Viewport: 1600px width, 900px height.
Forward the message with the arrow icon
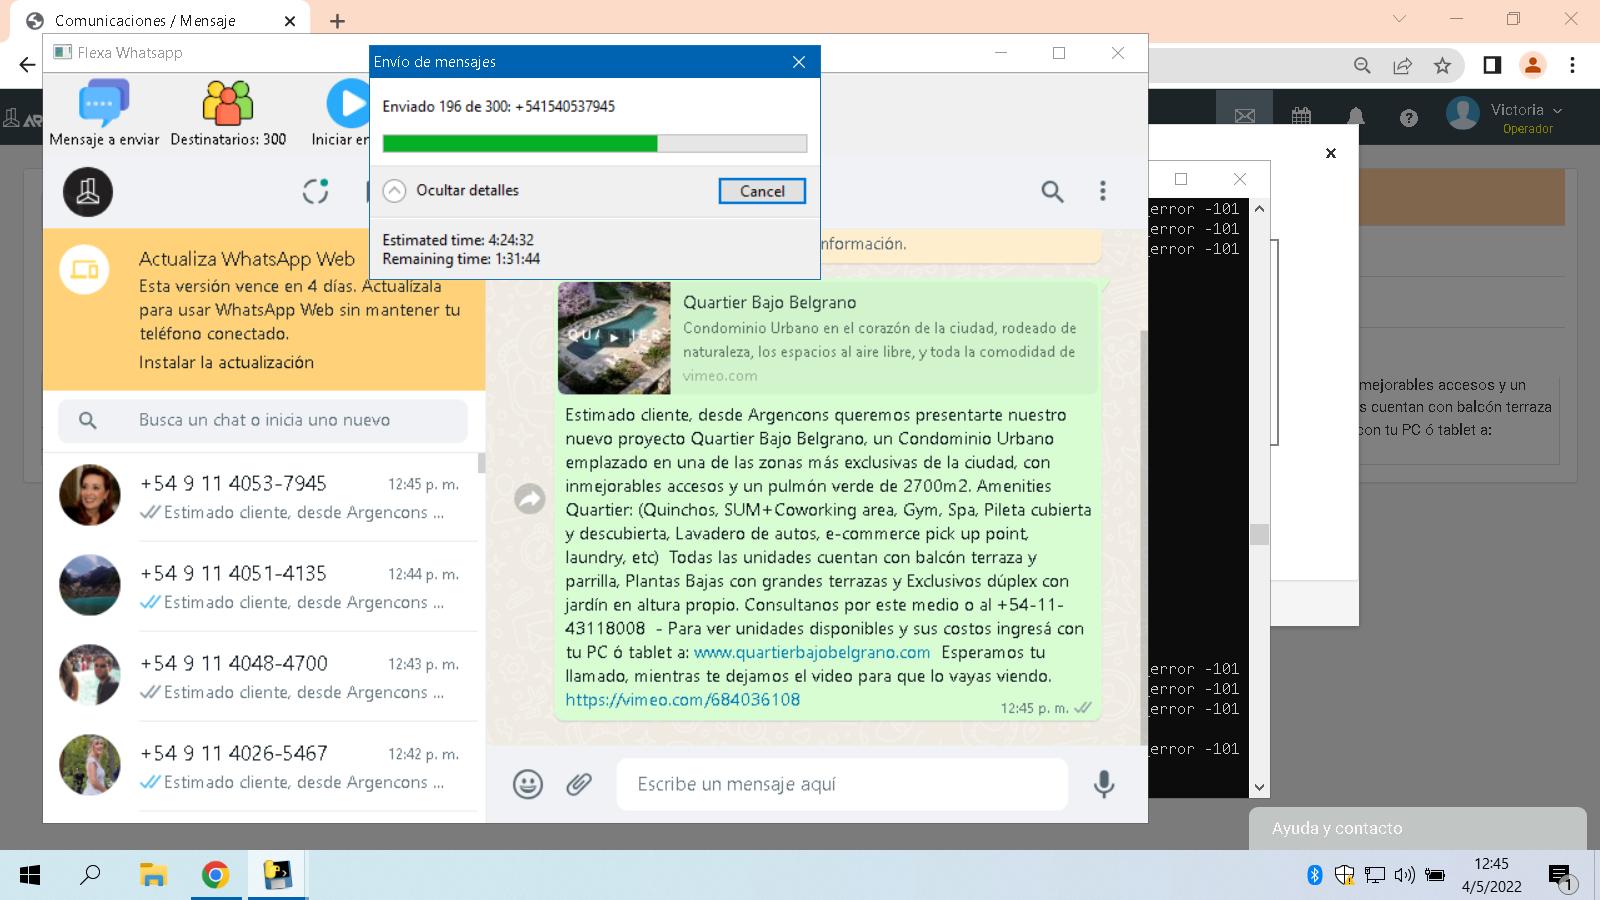click(x=530, y=498)
